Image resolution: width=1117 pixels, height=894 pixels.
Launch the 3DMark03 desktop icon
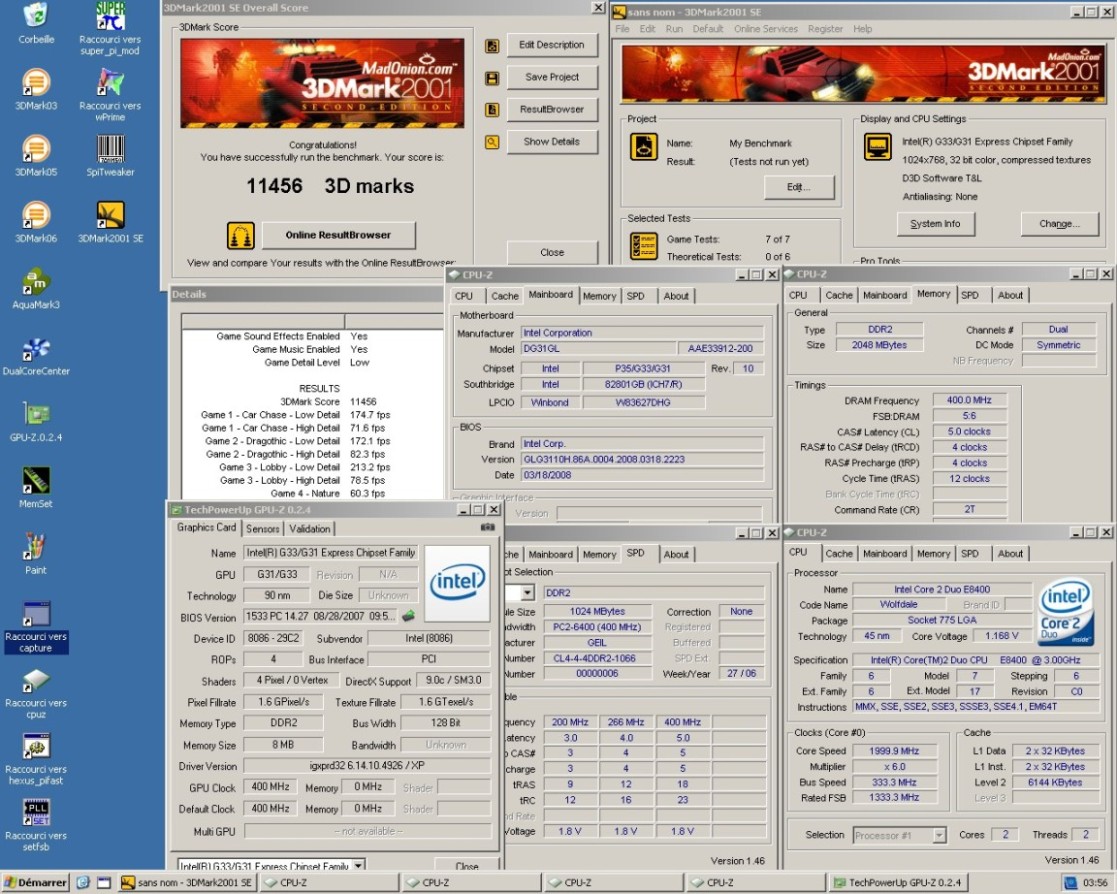[x=36, y=82]
